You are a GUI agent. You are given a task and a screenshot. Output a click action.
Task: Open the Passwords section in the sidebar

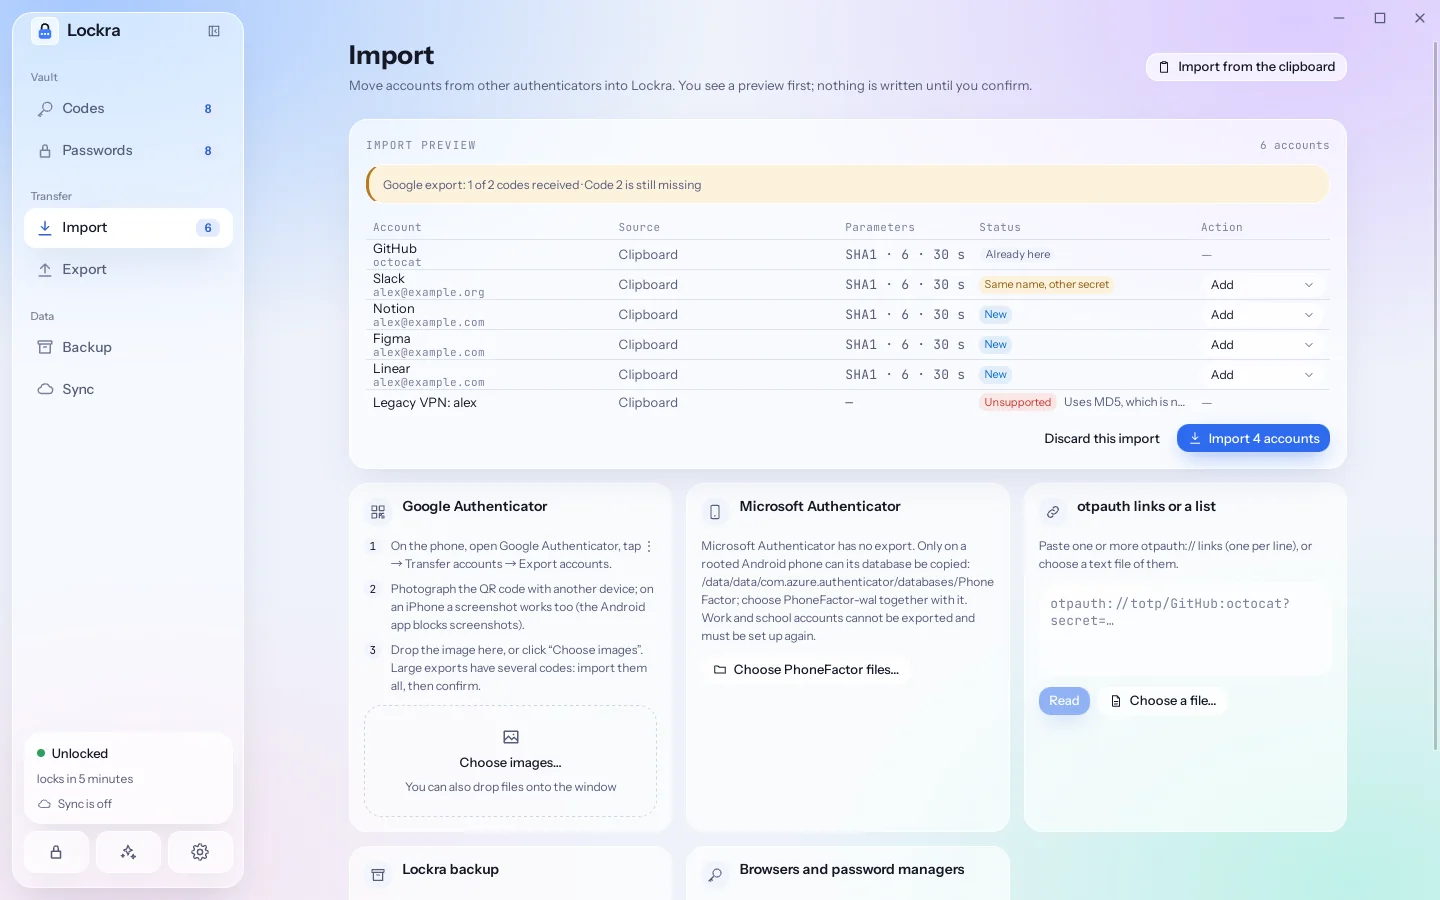pyautogui.click(x=128, y=151)
